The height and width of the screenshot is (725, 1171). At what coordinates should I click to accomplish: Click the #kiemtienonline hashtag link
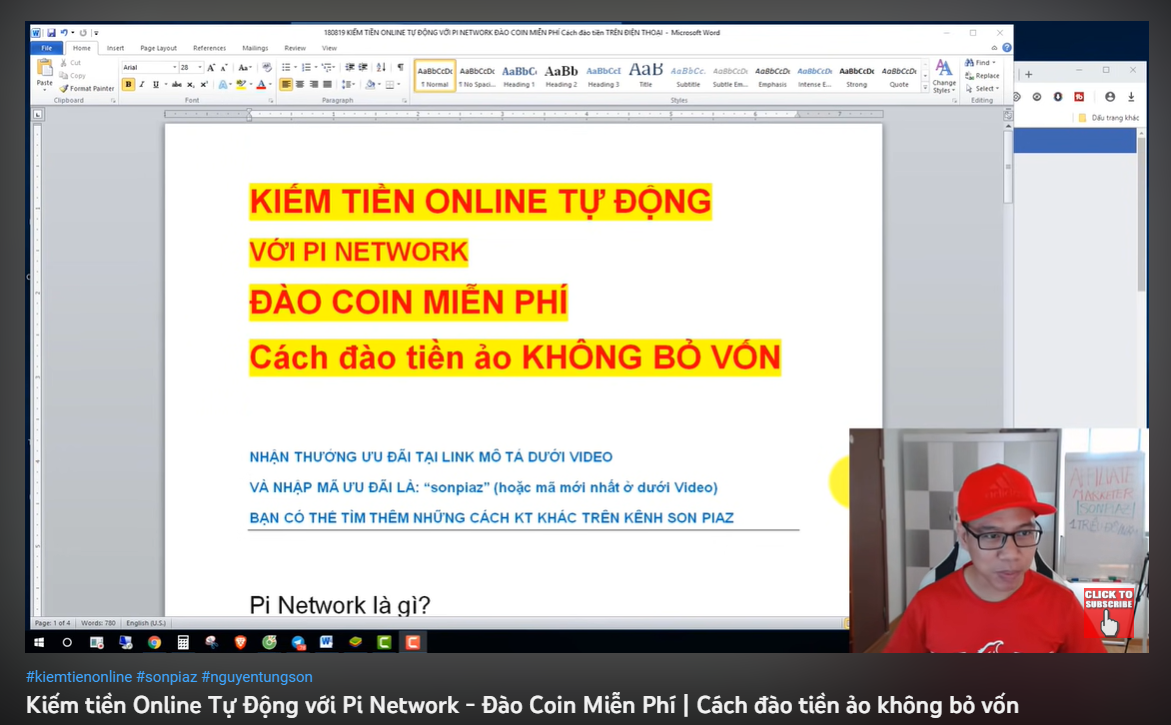79,676
